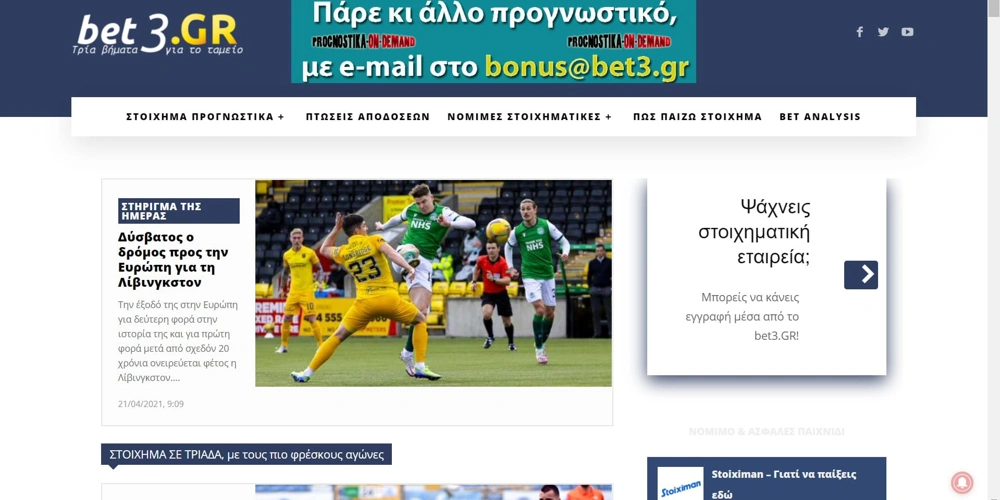Open the Stoiximan – Γιατί να παίξεις εδώ link

784,484
